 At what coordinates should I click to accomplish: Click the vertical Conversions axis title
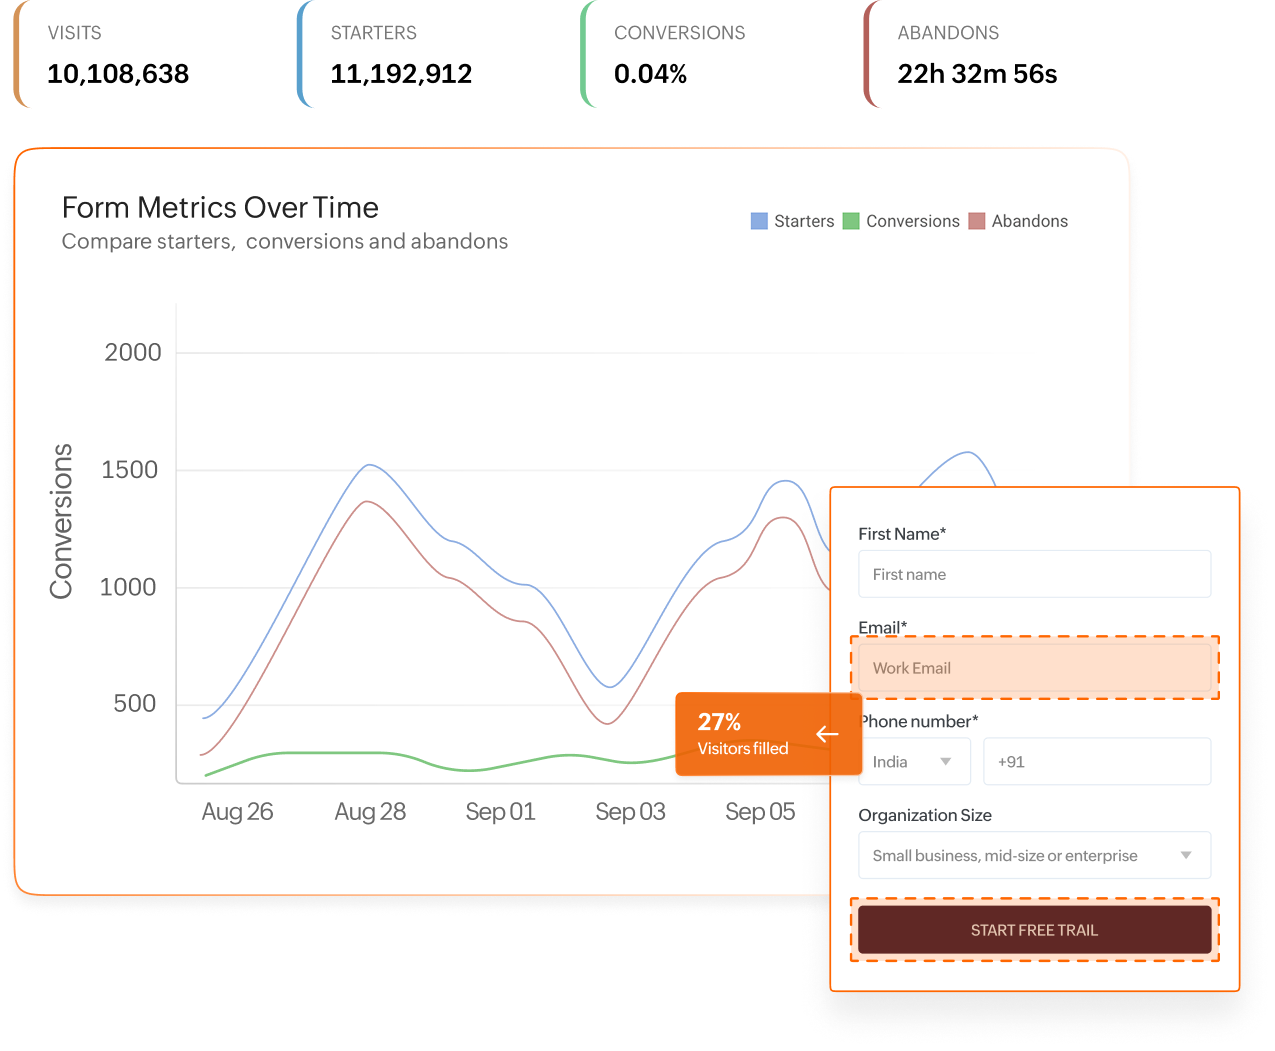61,521
